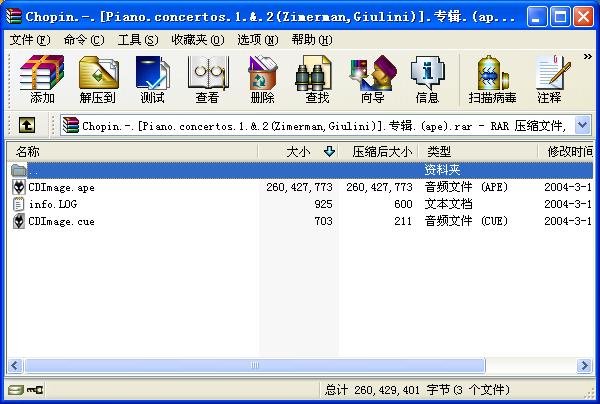Click the CDImage.cue file icon
Viewport: 600px width, 404px height.
(19, 221)
